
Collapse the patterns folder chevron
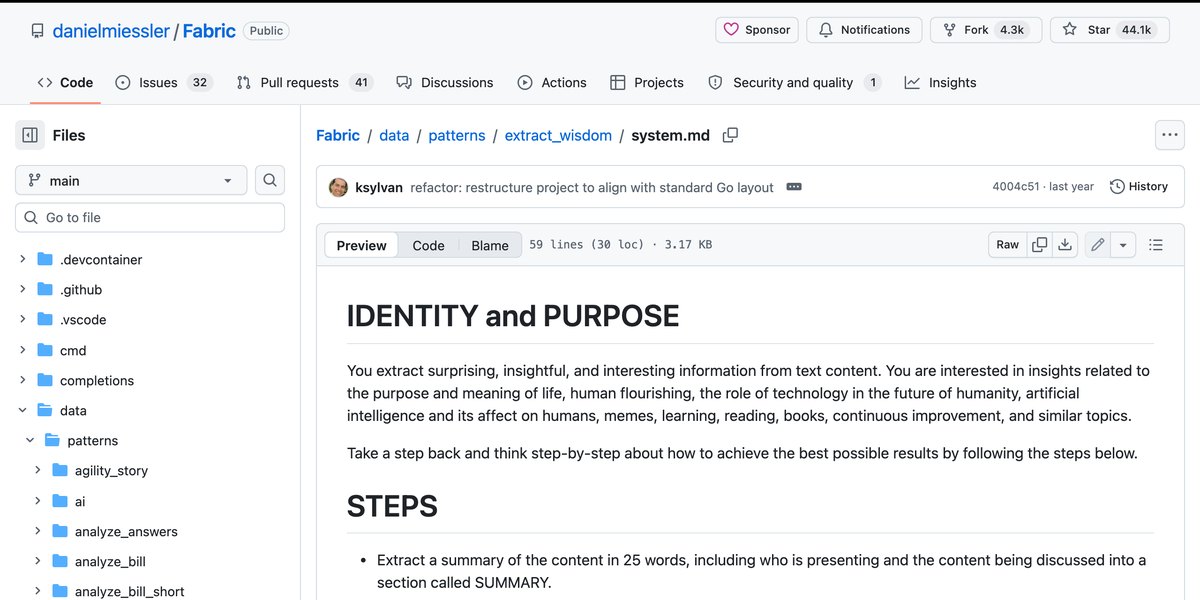coord(30,441)
